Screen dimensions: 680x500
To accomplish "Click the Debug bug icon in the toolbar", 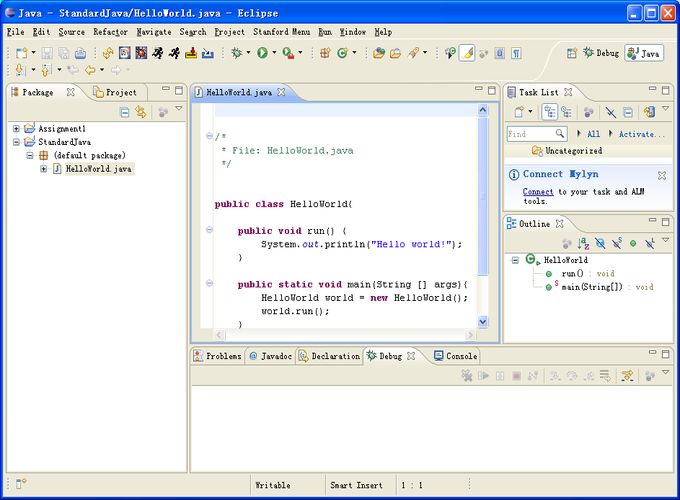I will [x=237, y=53].
